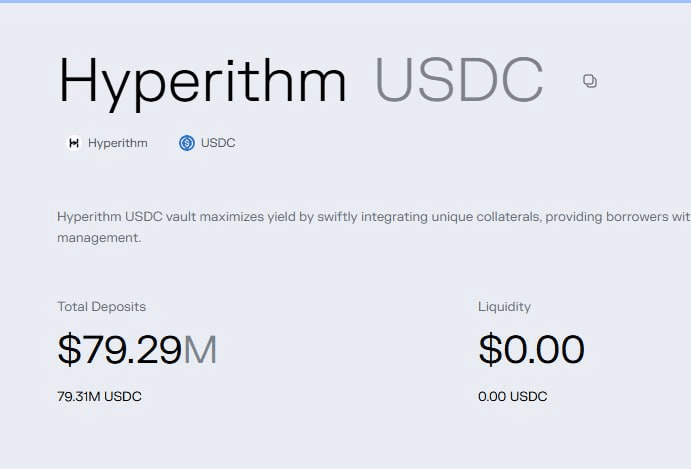Click the 79.31M USDC amount

[100, 397]
